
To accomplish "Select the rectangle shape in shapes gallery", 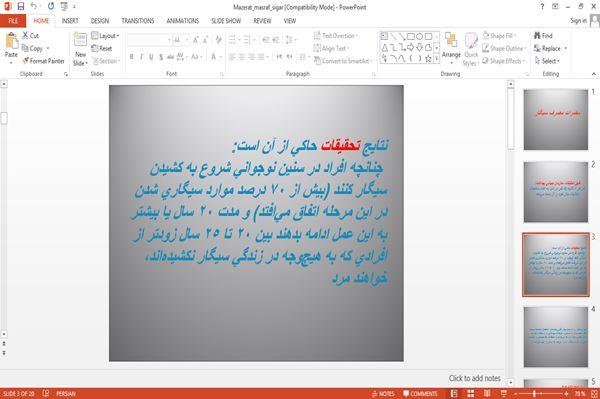I will coord(411,36).
